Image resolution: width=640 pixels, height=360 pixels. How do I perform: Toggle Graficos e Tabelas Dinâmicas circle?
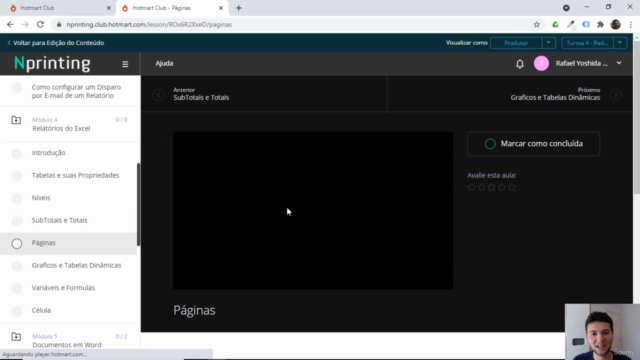click(x=17, y=266)
